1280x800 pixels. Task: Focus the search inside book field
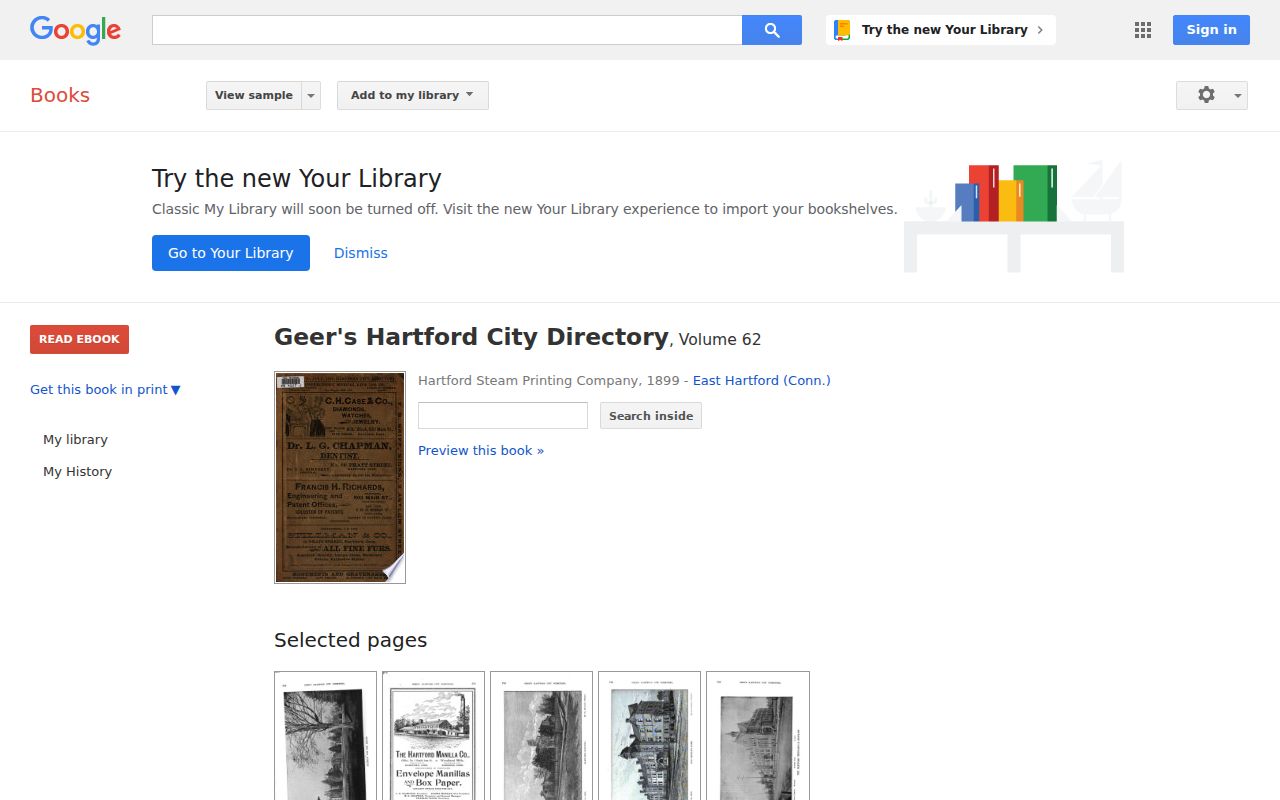(x=503, y=415)
